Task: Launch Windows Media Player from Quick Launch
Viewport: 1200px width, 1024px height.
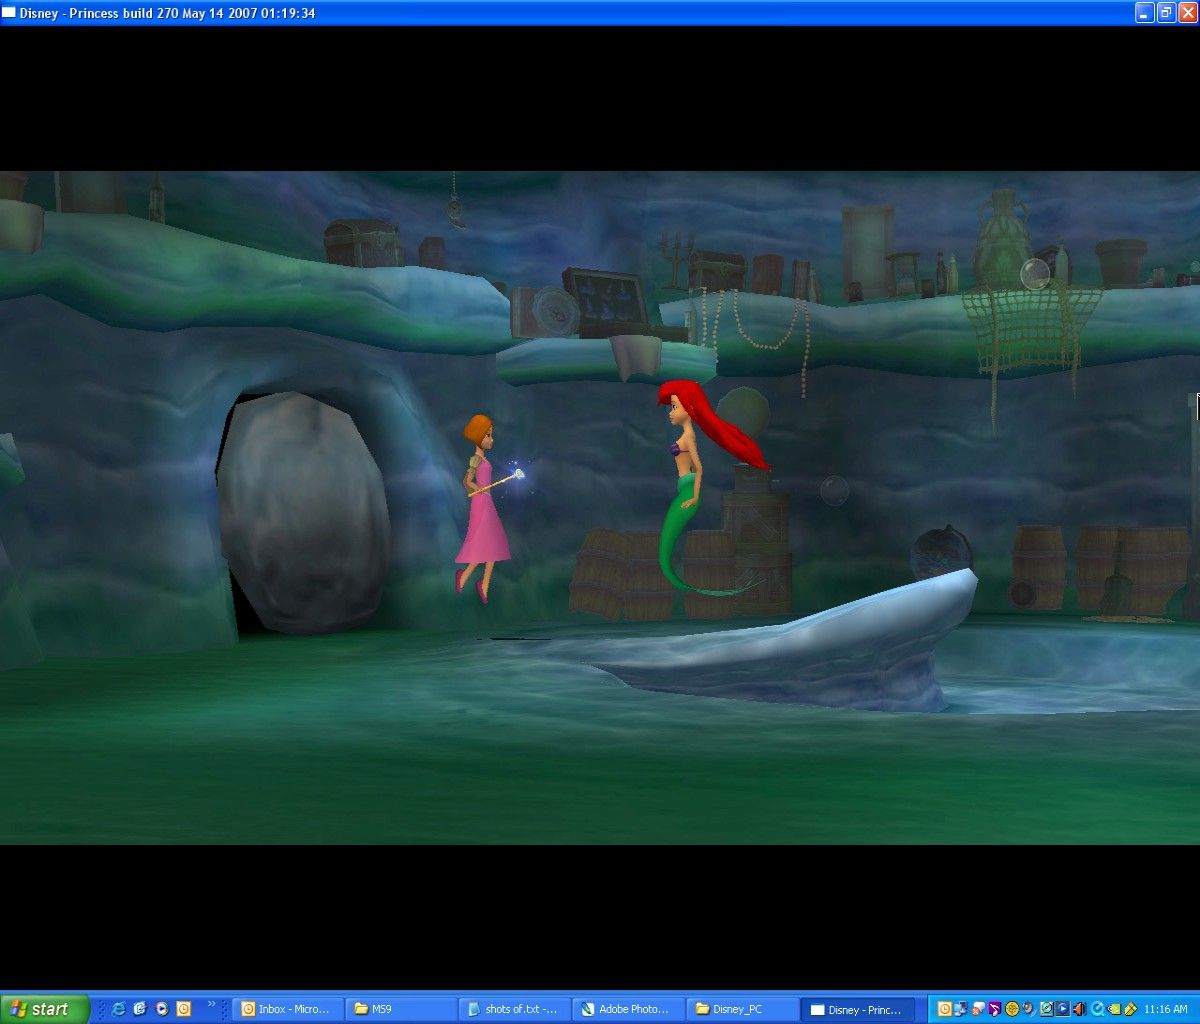Action: click(x=162, y=1009)
